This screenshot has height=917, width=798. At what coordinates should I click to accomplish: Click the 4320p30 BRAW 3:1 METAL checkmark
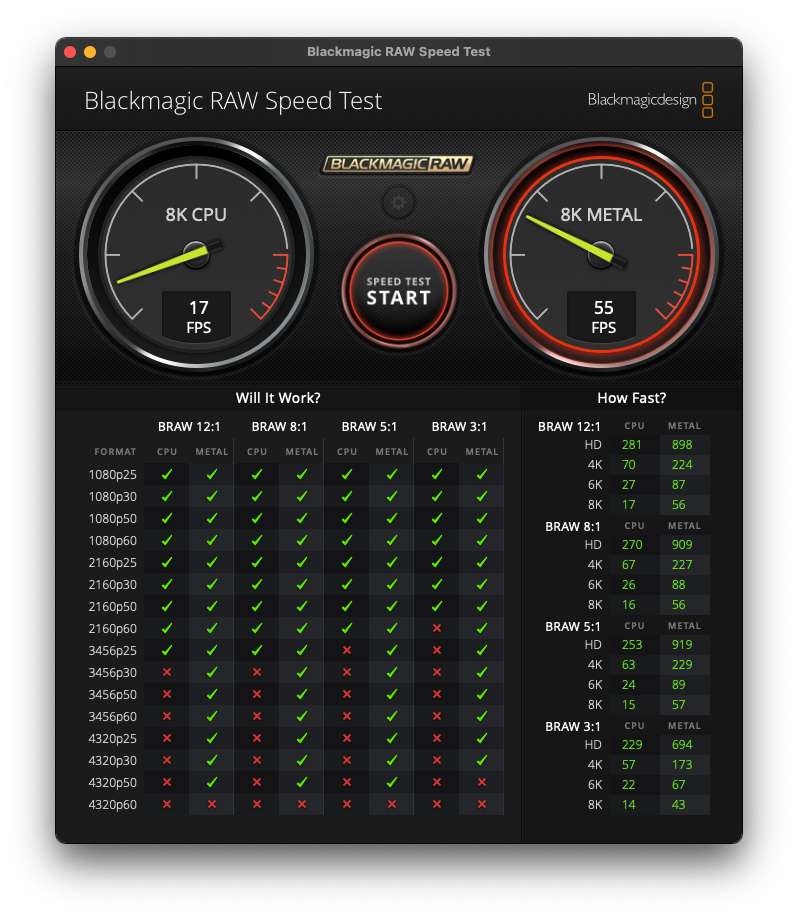pyautogui.click(x=482, y=760)
